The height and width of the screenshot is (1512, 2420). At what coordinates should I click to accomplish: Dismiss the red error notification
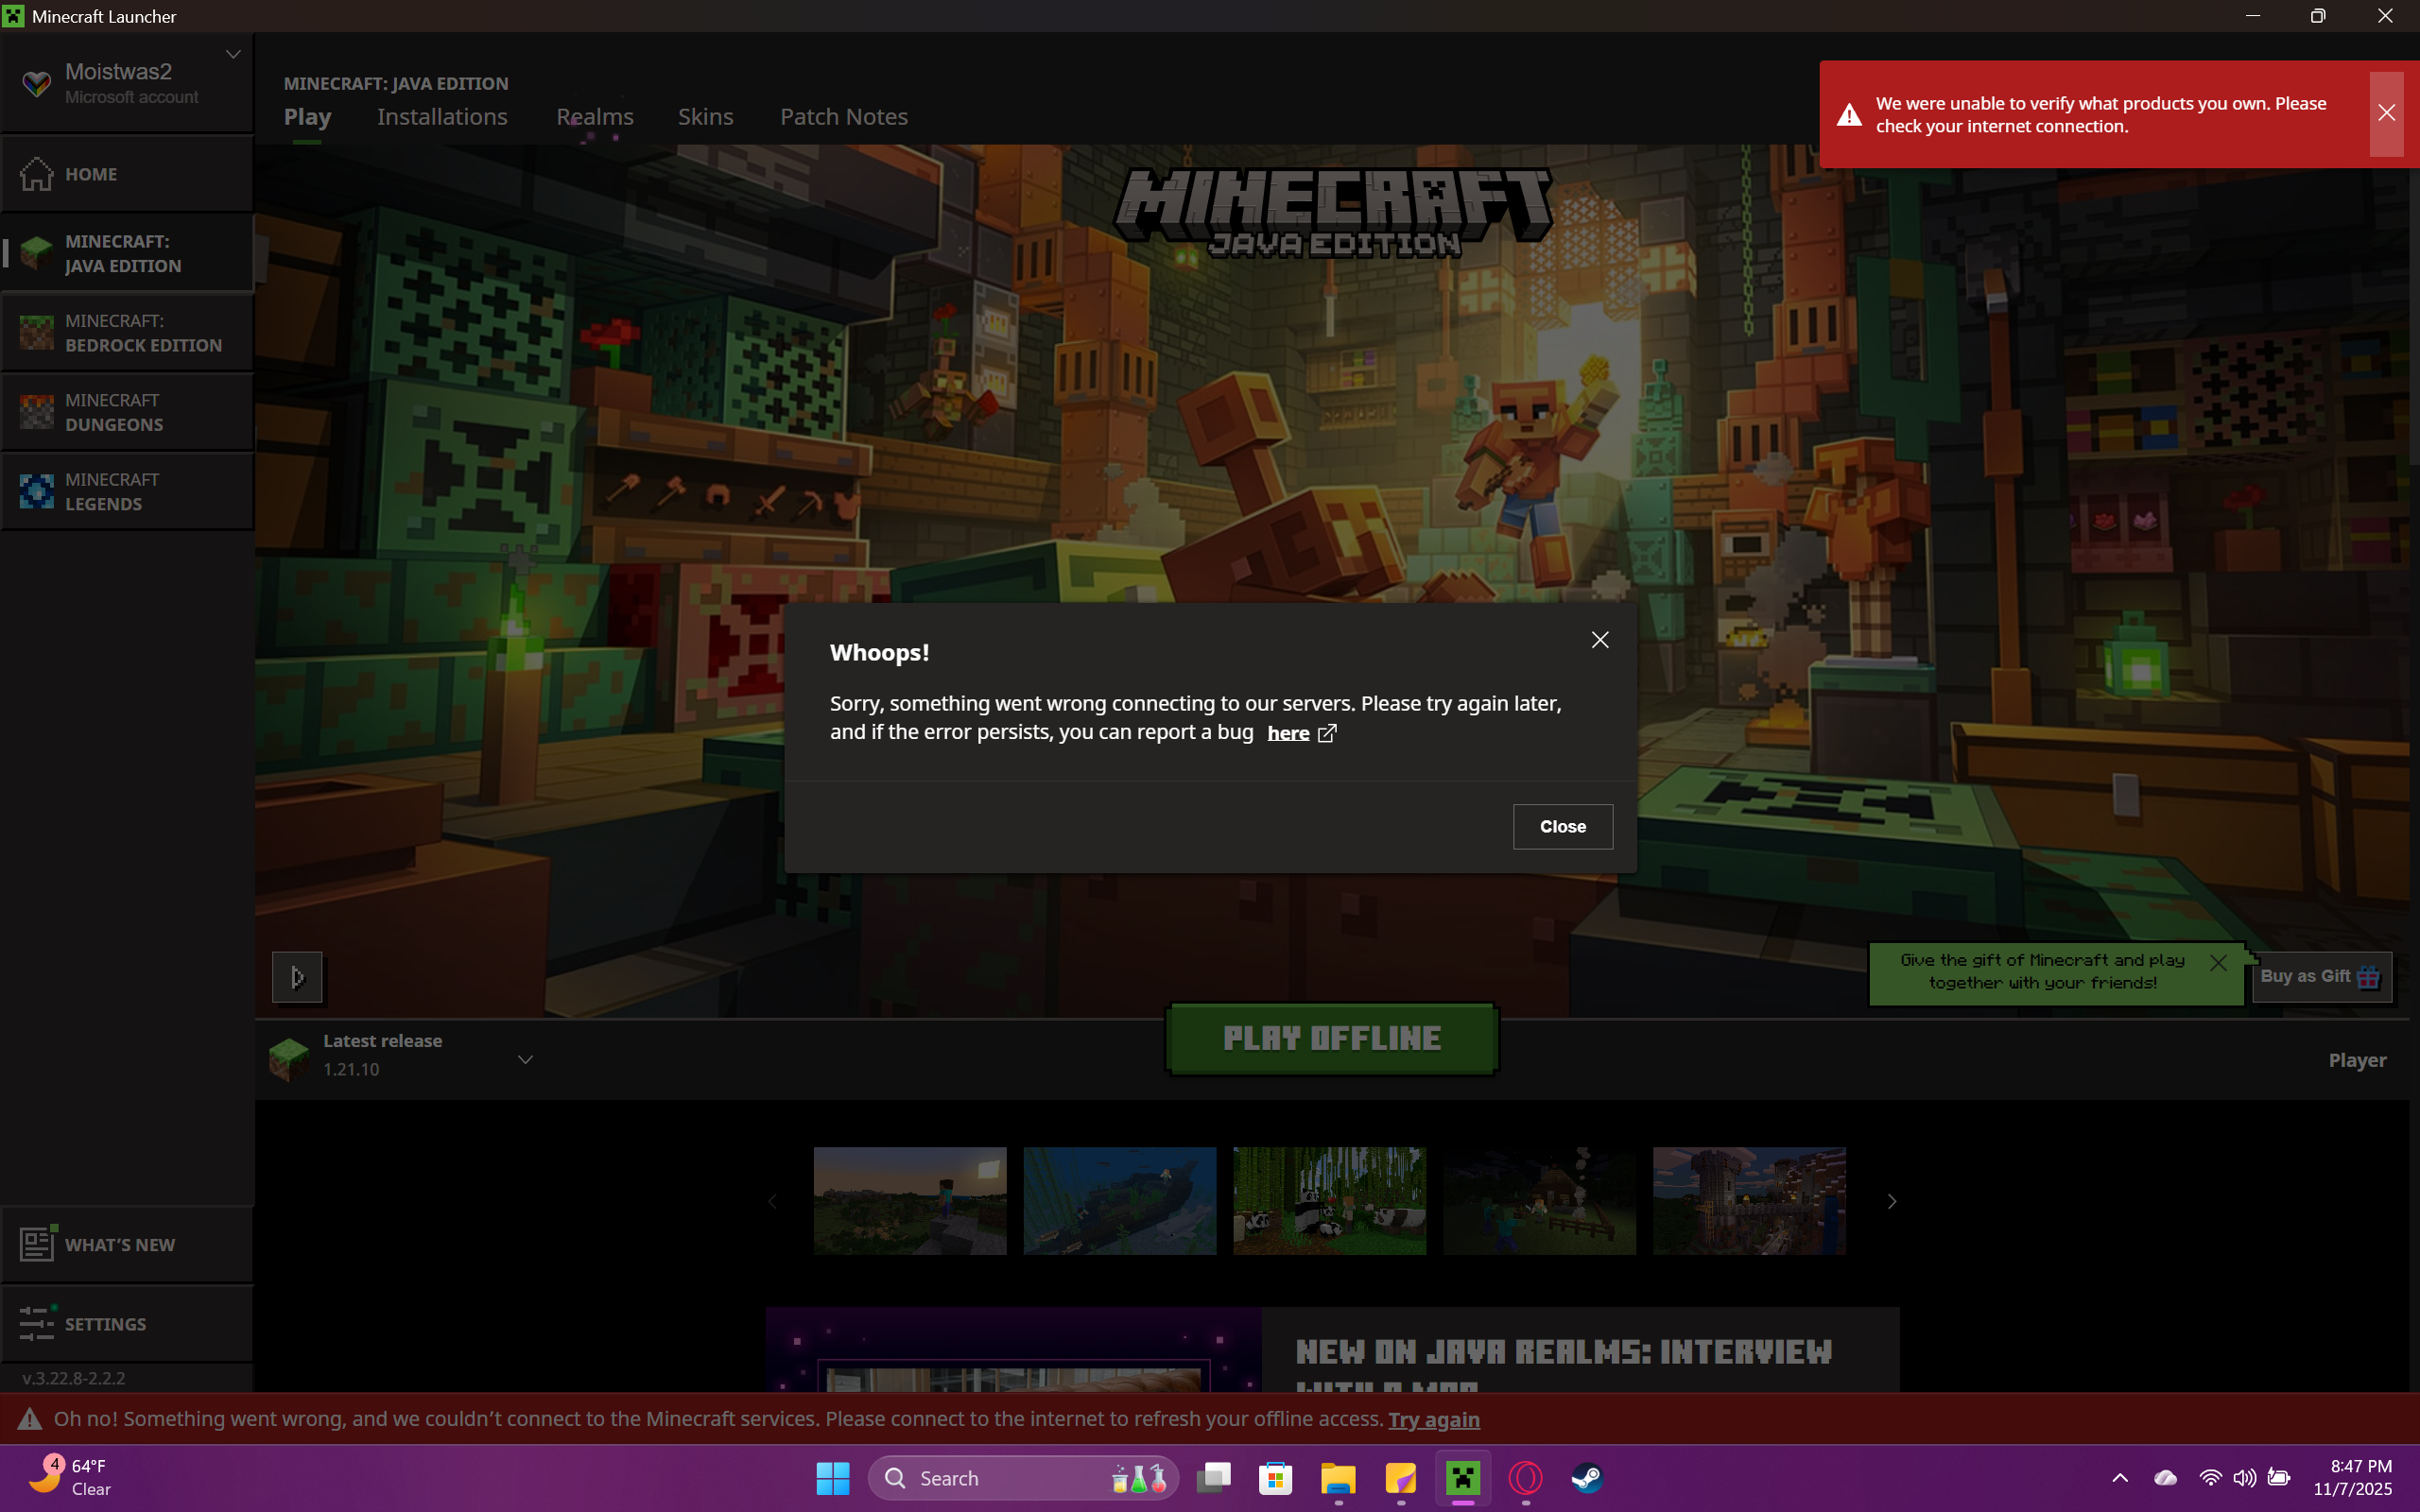[x=2386, y=113]
